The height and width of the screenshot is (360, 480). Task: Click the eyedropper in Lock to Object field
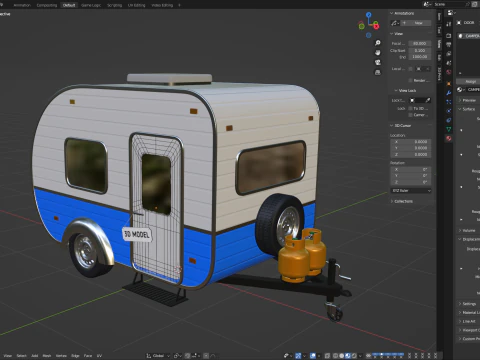(428, 100)
